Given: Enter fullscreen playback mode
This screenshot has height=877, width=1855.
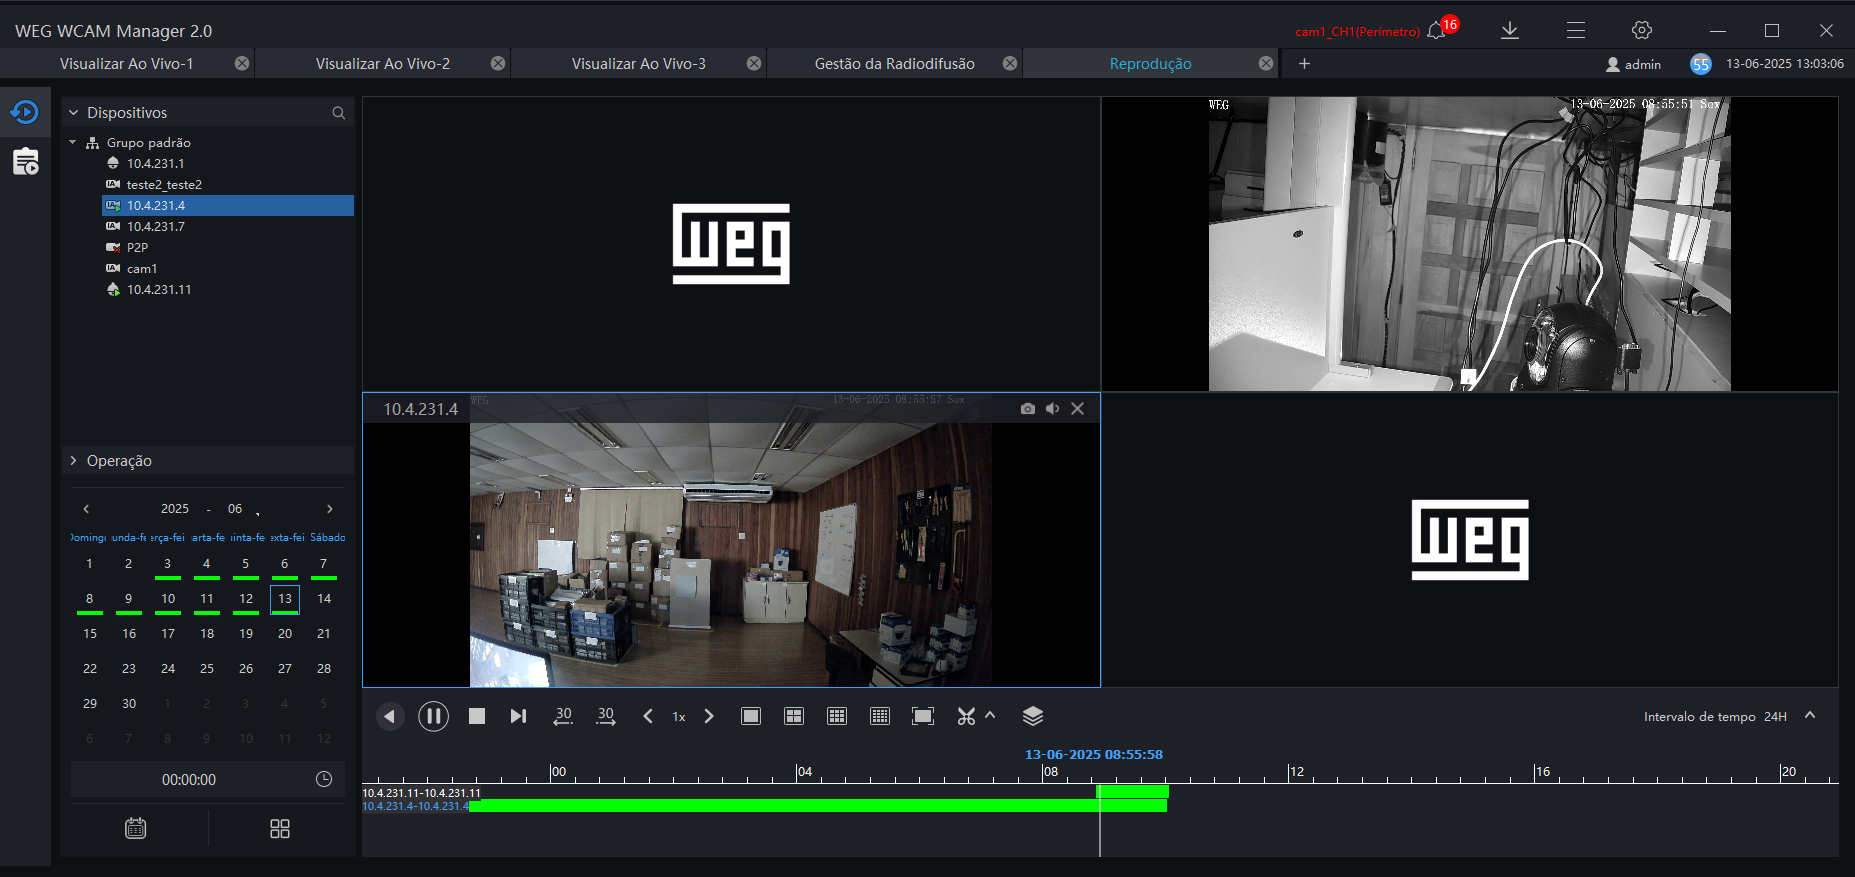Looking at the screenshot, I should click(923, 716).
